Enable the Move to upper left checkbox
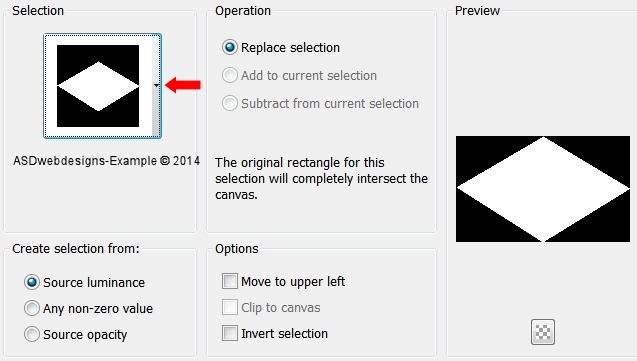637x361 pixels. (230, 281)
